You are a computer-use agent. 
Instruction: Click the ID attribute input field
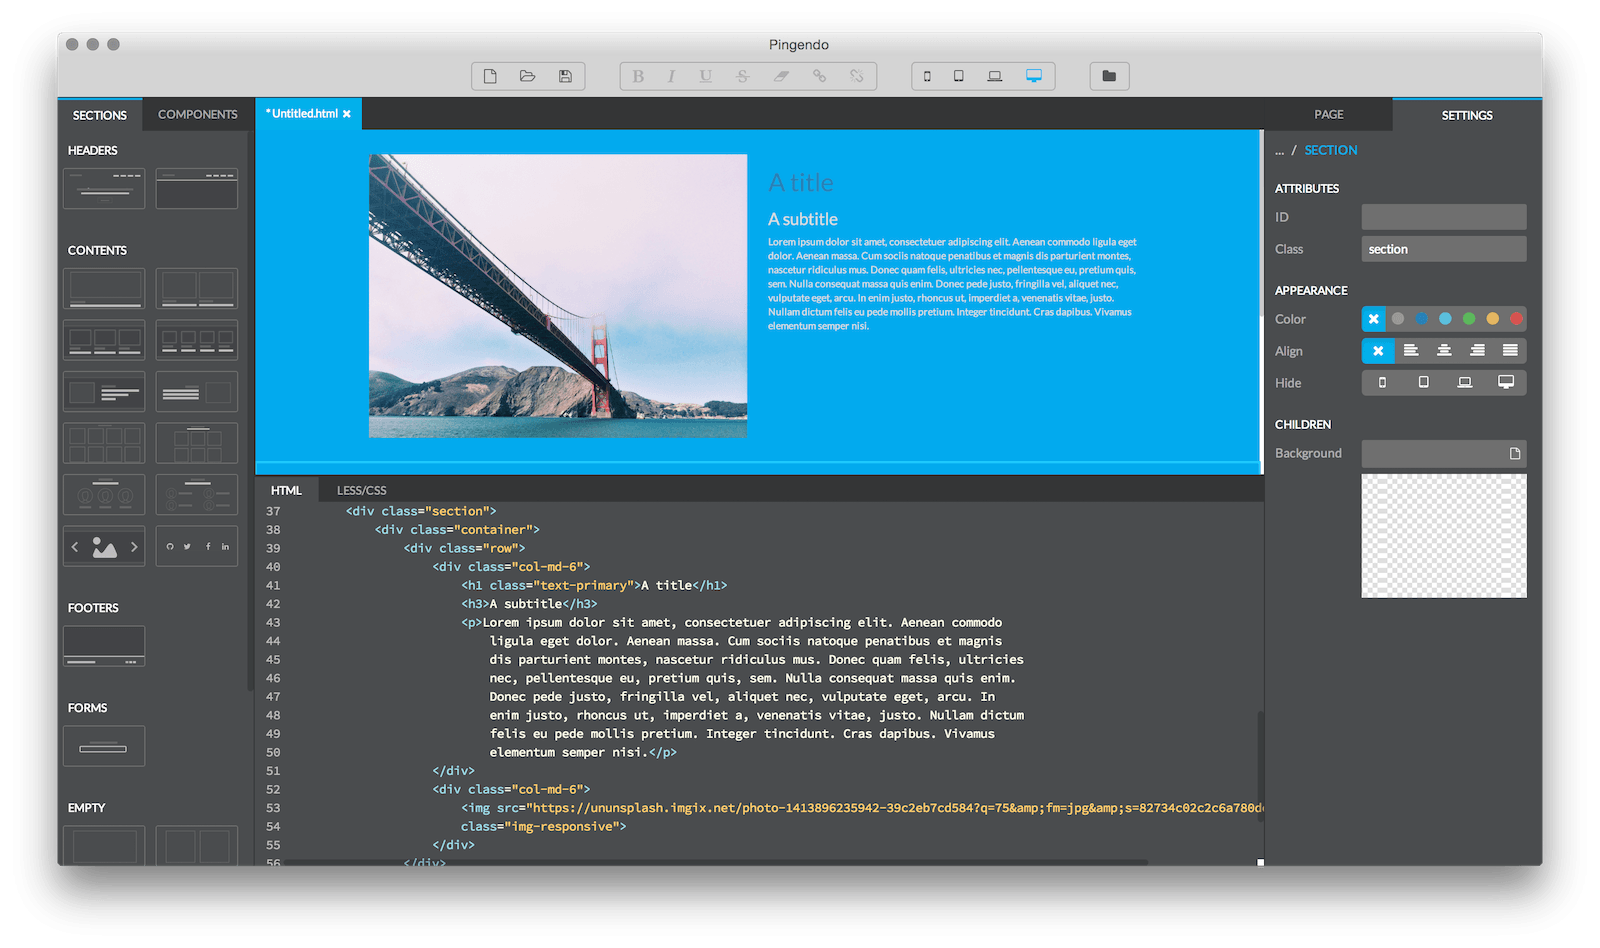click(1444, 217)
